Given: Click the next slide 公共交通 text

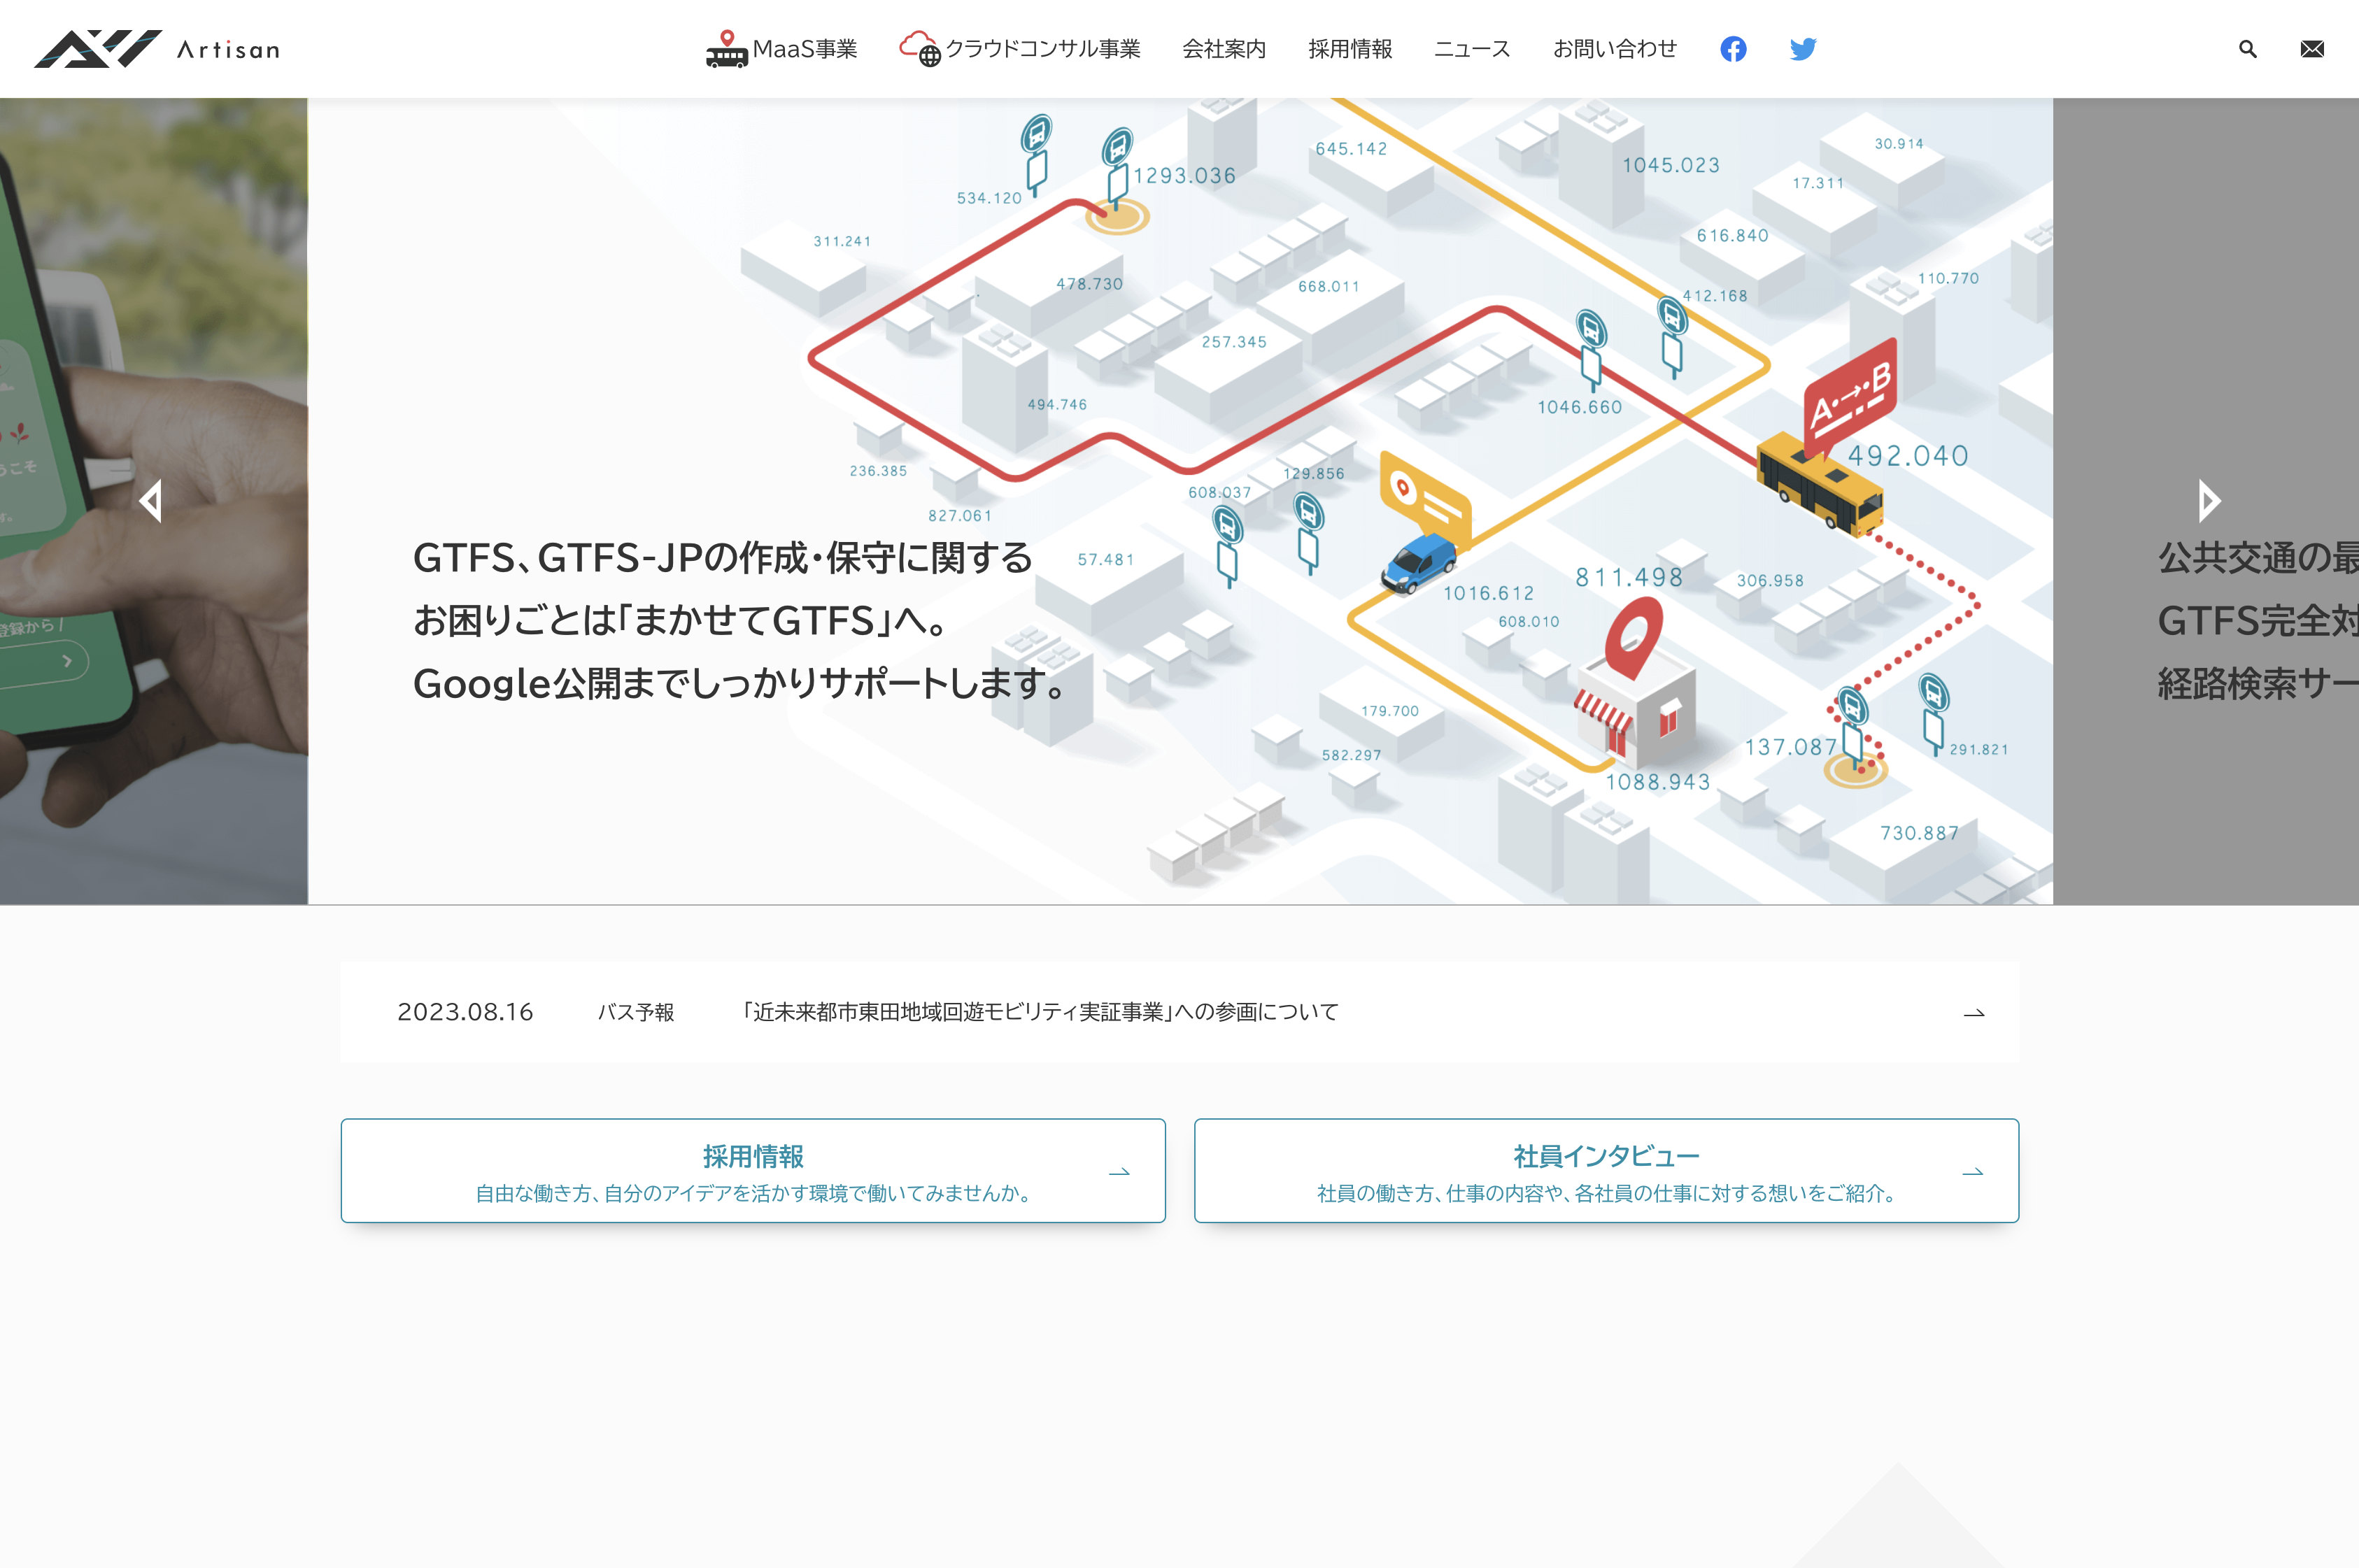Looking at the screenshot, I should [2258, 621].
